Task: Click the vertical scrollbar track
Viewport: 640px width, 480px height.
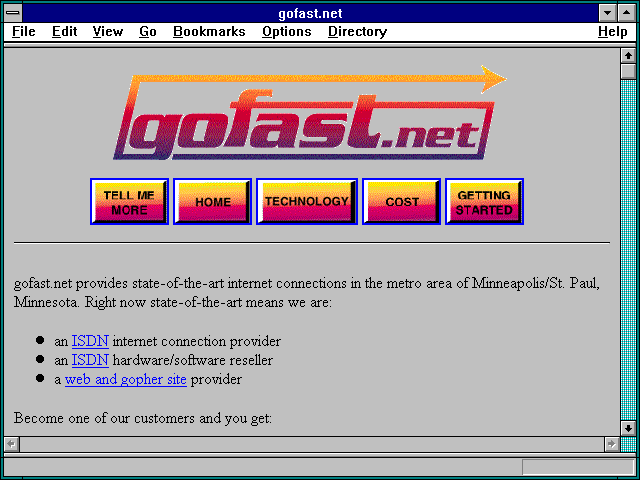Action: (x=628, y=250)
